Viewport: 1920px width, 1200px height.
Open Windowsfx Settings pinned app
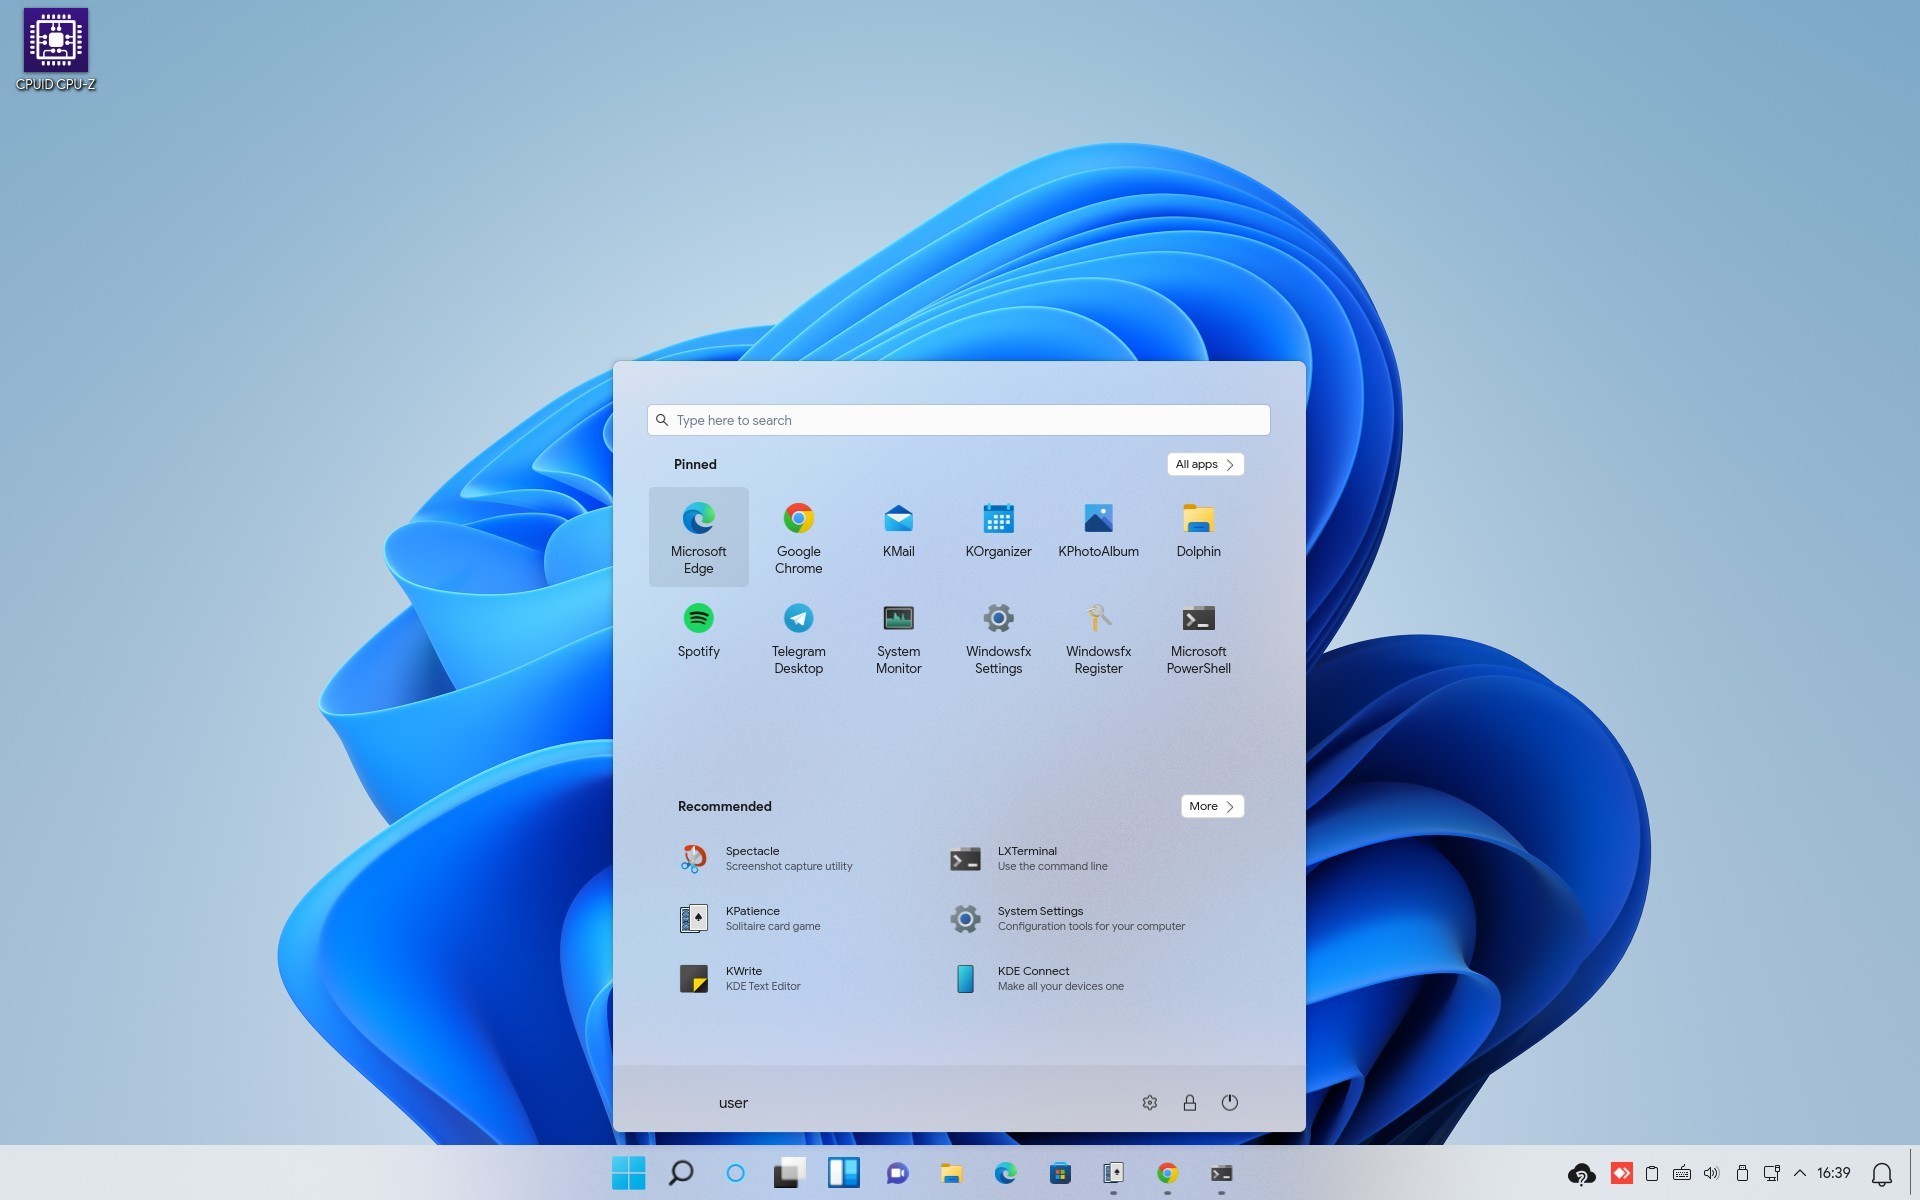[998, 637]
